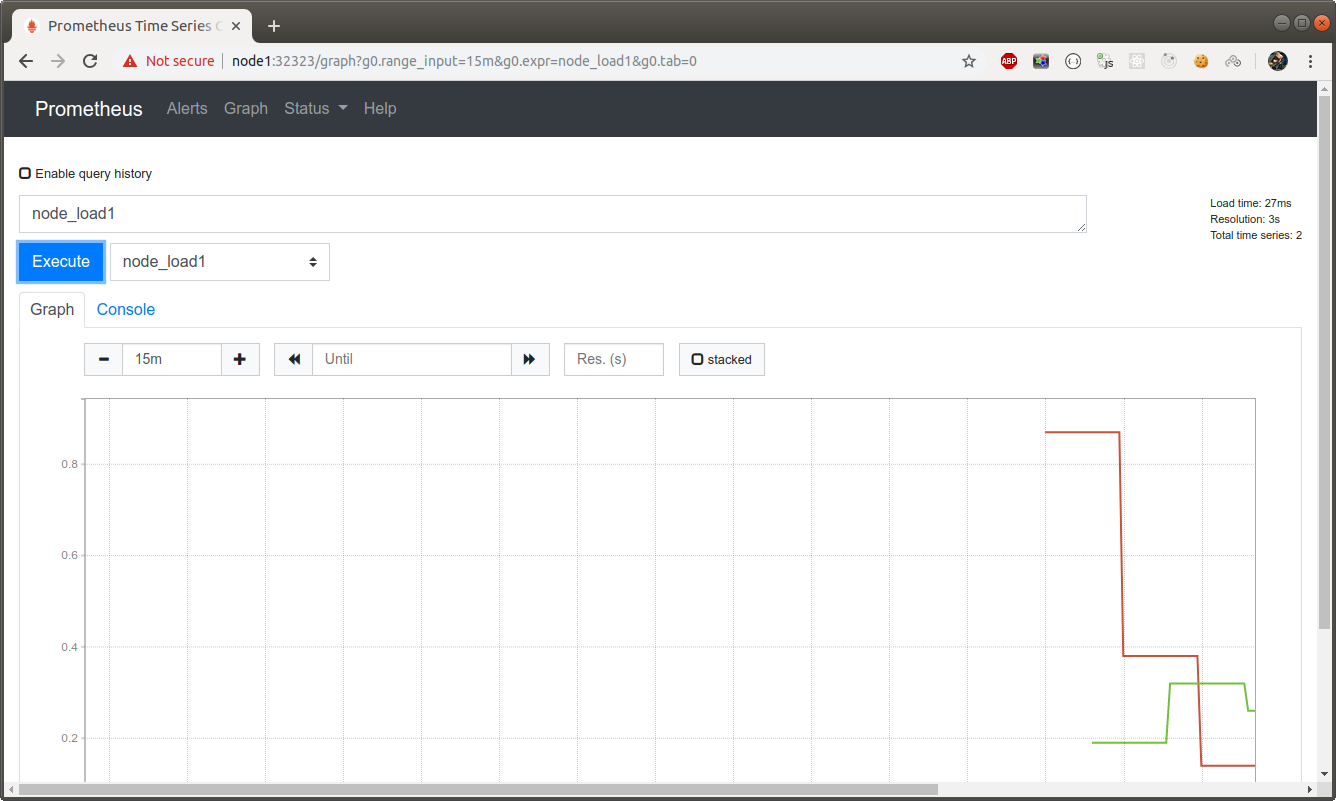Click the browser forward arrow
The height and width of the screenshot is (801, 1336).
(x=58, y=61)
